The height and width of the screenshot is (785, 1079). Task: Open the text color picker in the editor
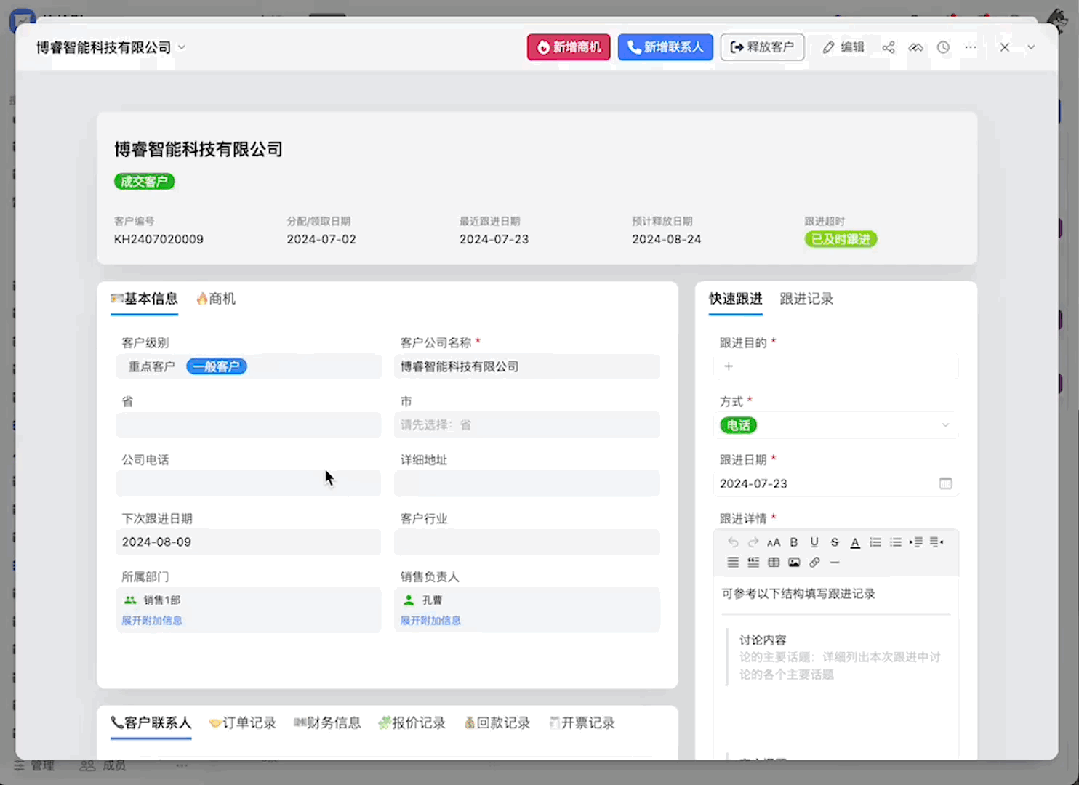855,542
